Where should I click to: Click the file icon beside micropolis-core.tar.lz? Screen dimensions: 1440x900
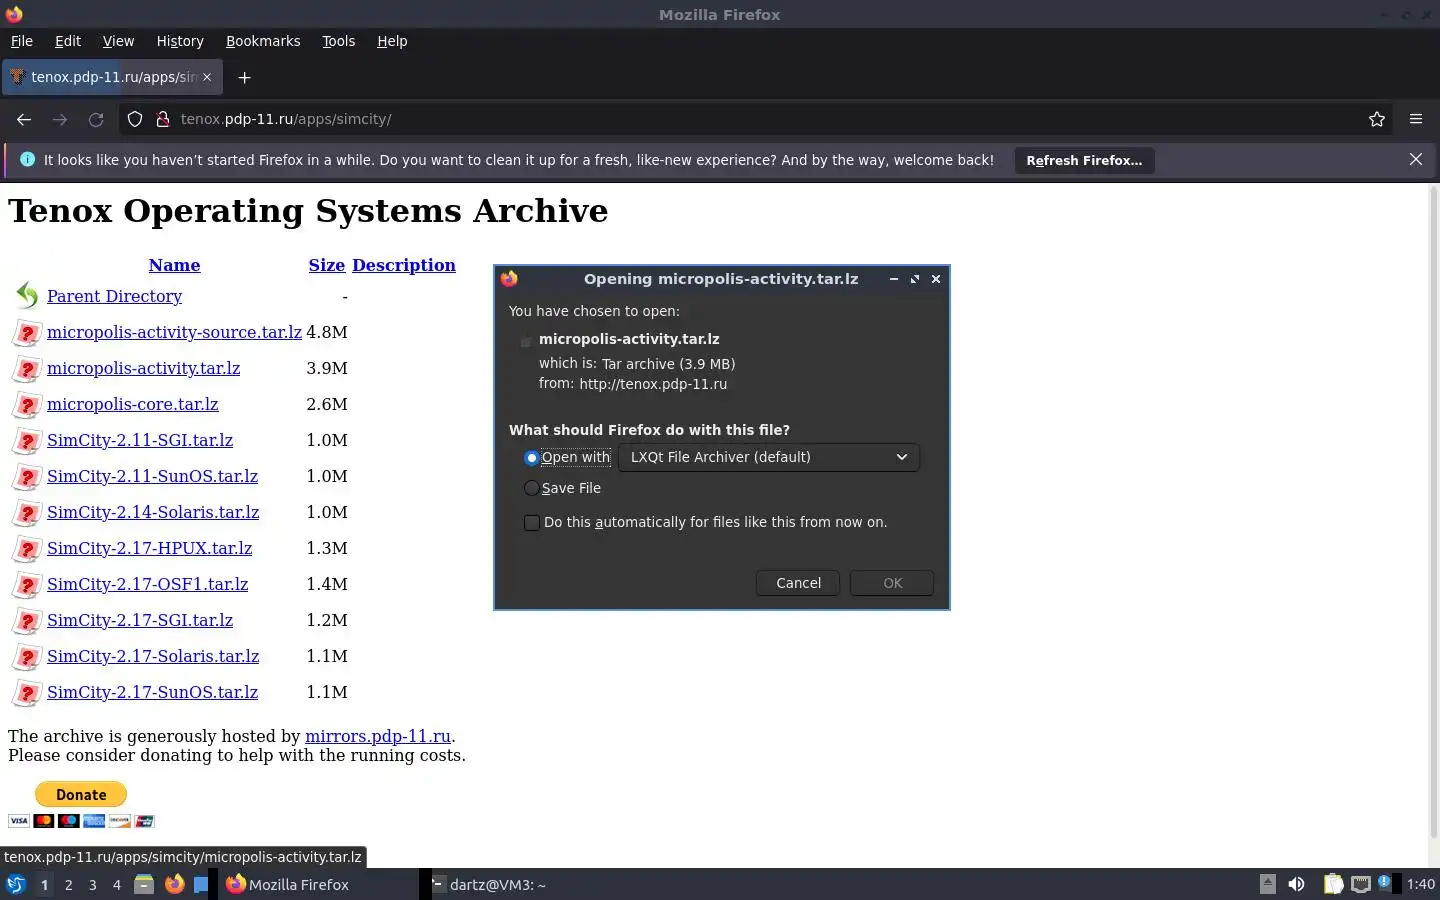tap(27, 404)
